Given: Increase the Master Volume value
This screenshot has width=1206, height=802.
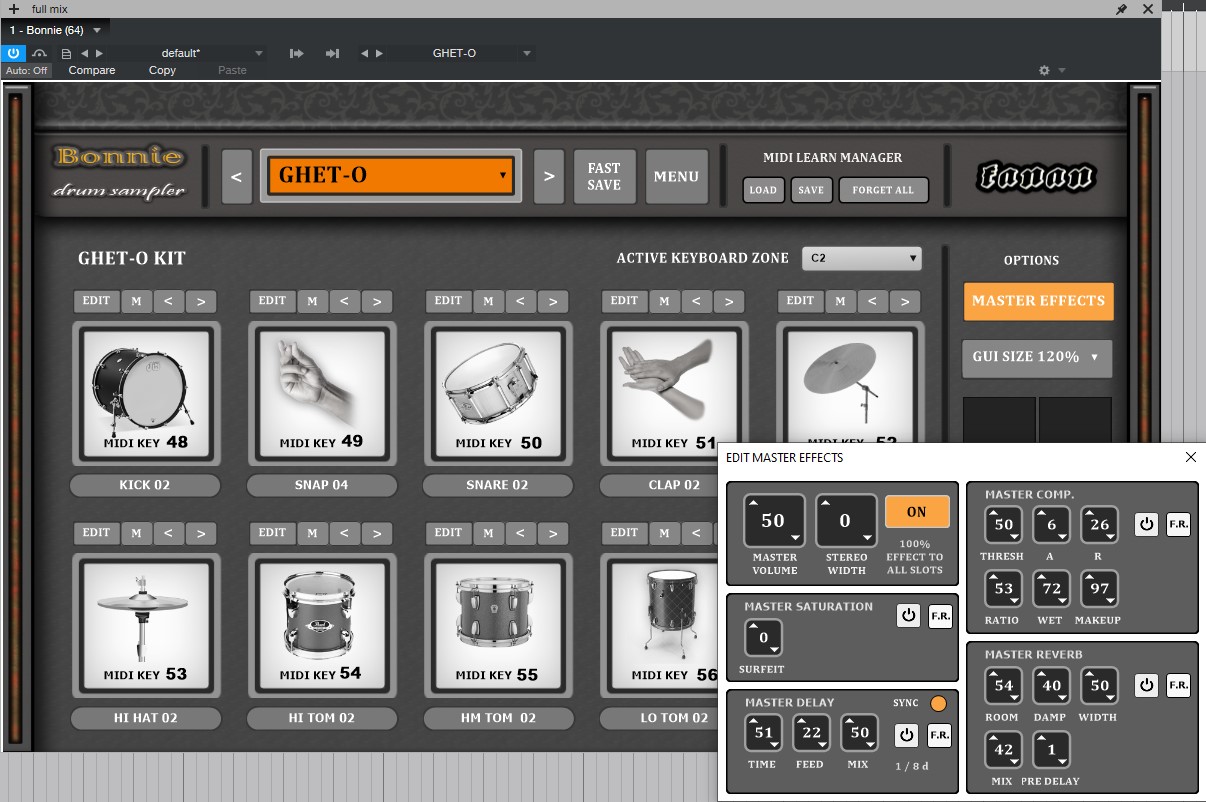Looking at the screenshot, I should 755,503.
